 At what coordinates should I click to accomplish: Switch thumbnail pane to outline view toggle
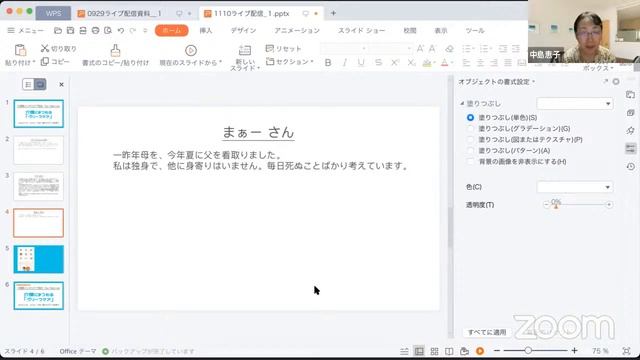click(28, 84)
